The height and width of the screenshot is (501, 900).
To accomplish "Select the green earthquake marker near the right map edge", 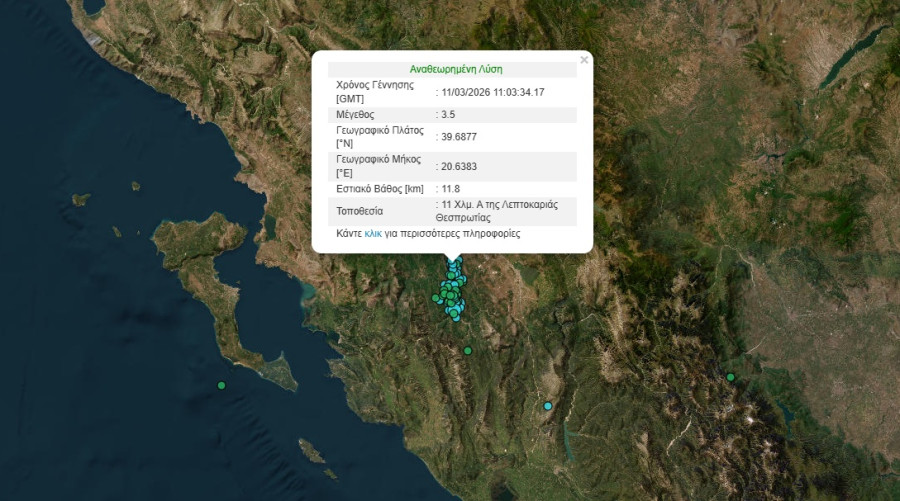I will [x=731, y=377].
